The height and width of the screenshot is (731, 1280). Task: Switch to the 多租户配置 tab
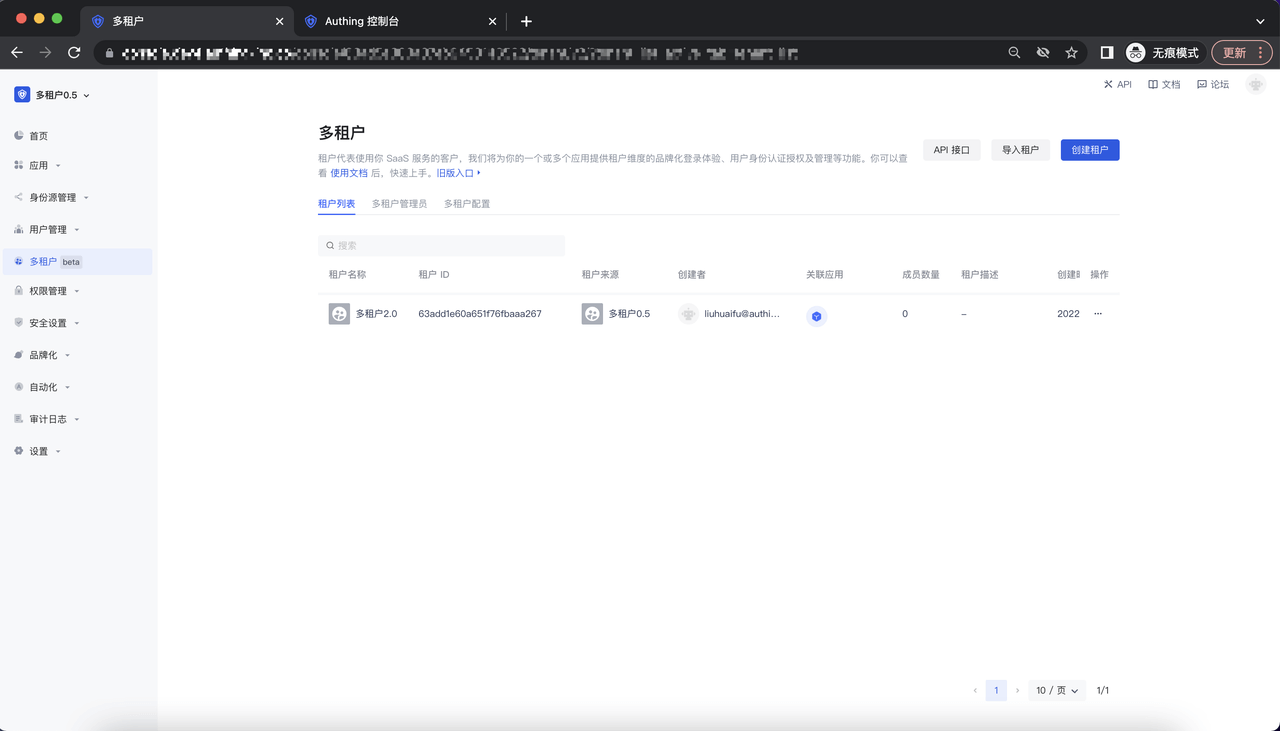pyautogui.click(x=467, y=204)
